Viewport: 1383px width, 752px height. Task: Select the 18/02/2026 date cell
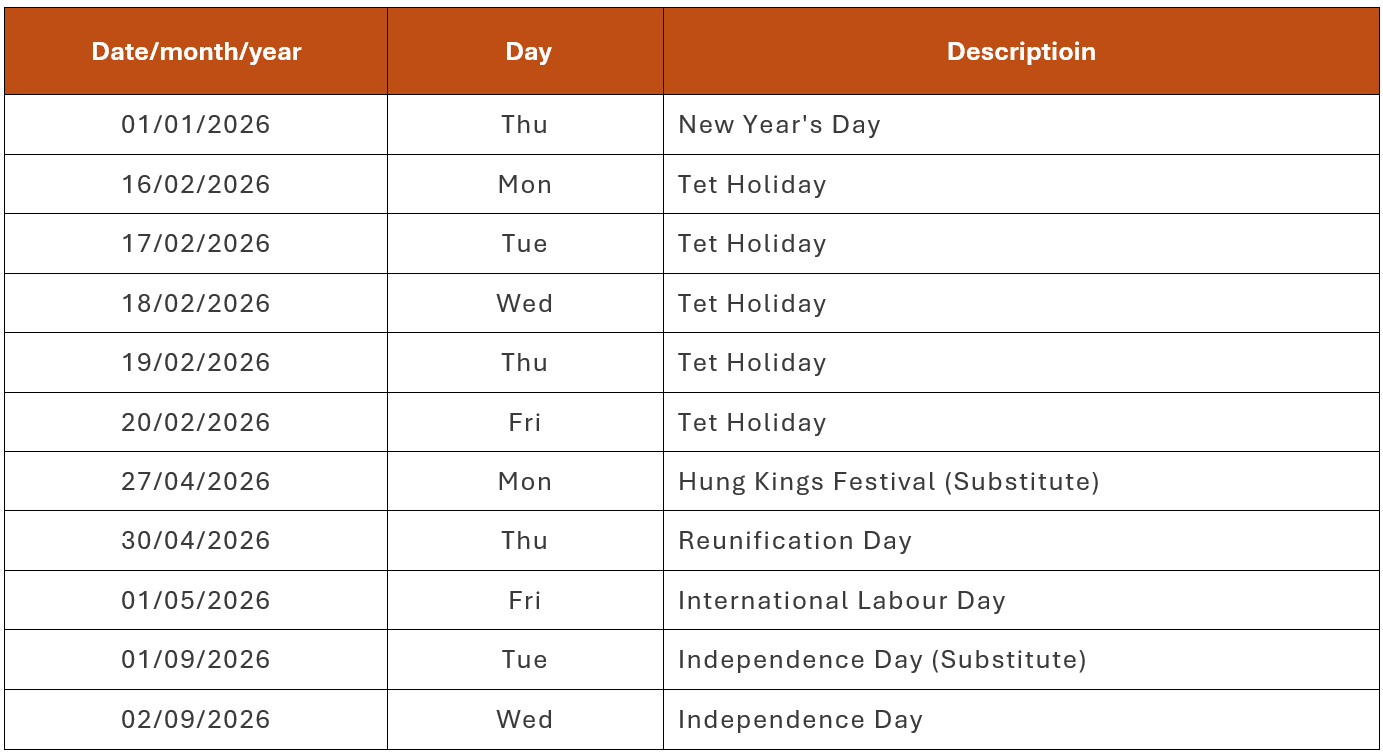pyautogui.click(x=196, y=304)
